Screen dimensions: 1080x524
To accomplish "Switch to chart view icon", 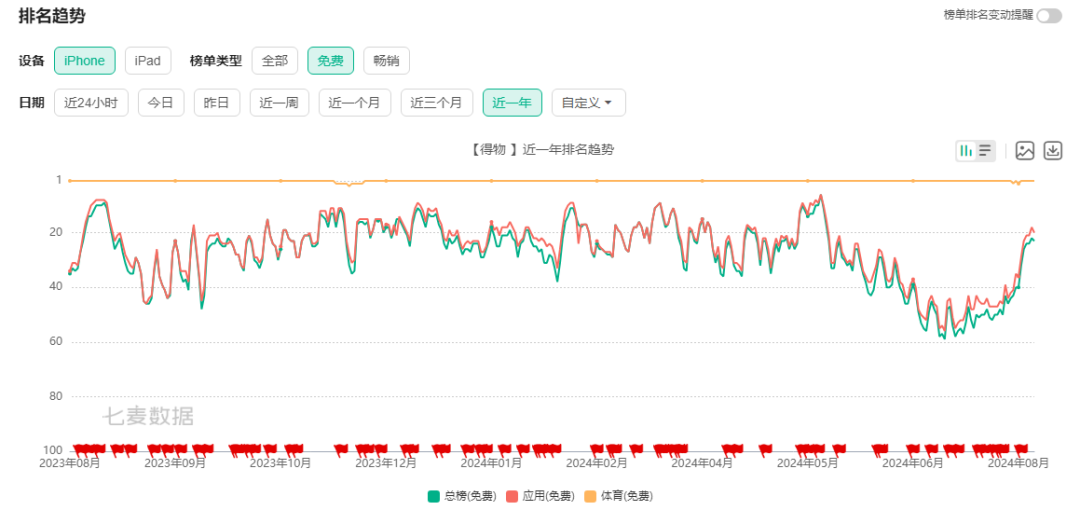I will tap(966, 151).
